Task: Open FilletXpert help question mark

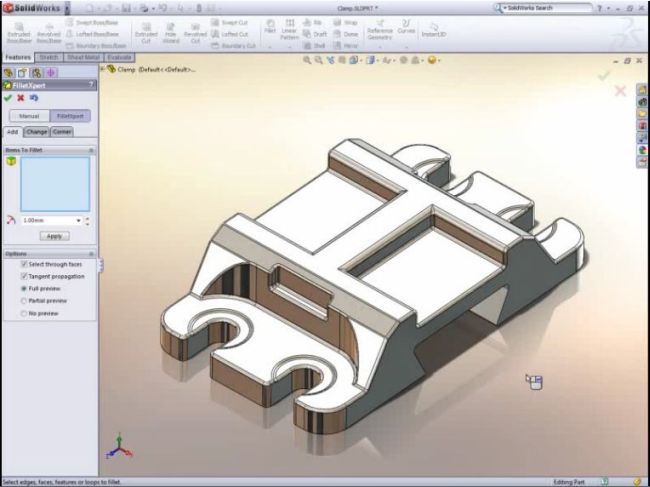Action: pos(91,85)
